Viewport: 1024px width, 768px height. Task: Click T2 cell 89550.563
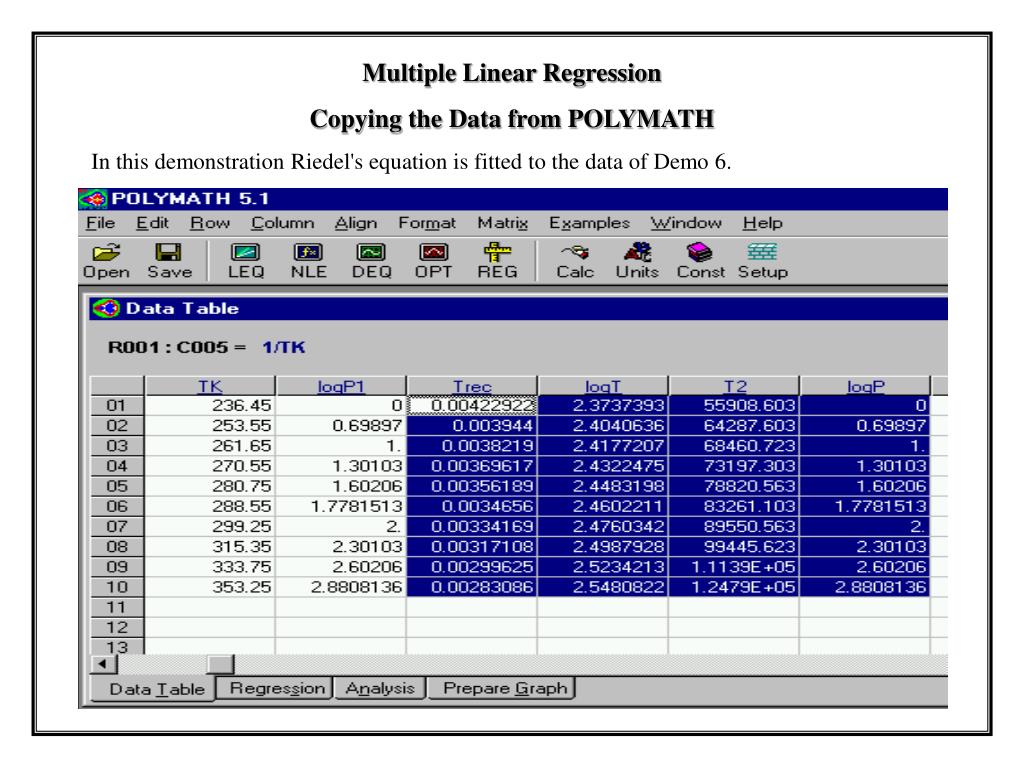tap(734, 526)
